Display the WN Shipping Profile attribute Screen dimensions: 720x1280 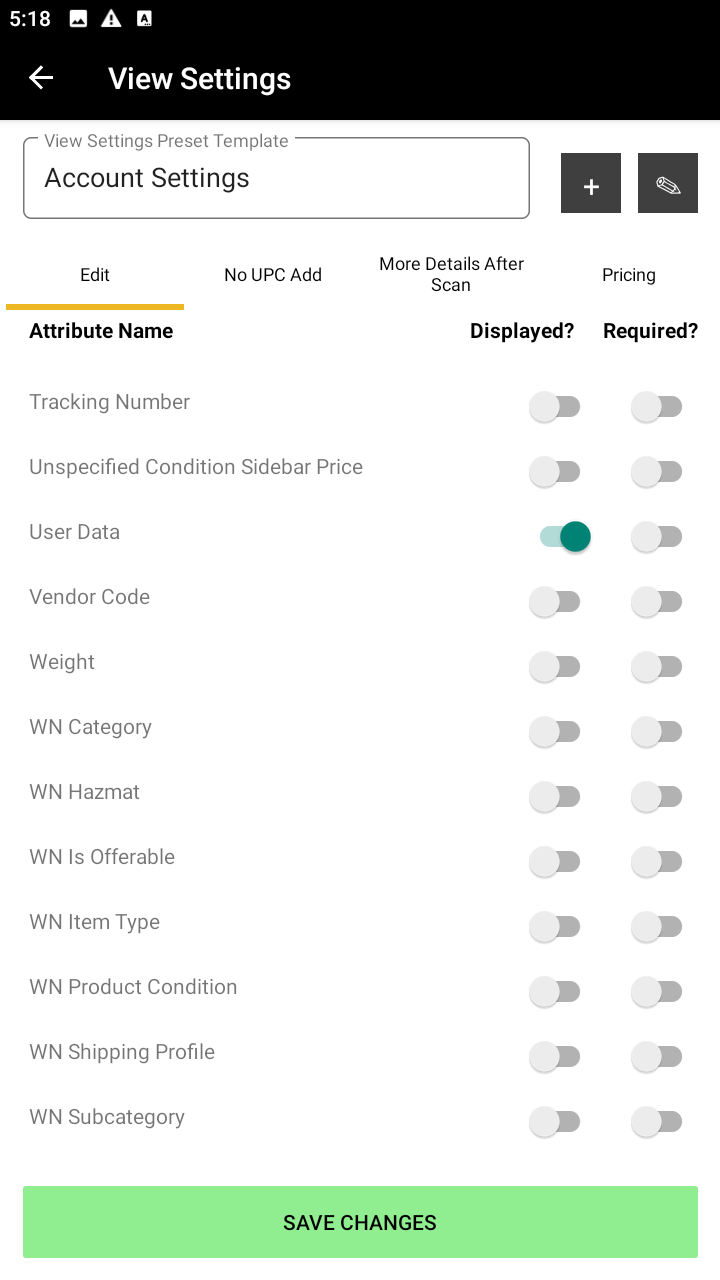[x=555, y=1057]
